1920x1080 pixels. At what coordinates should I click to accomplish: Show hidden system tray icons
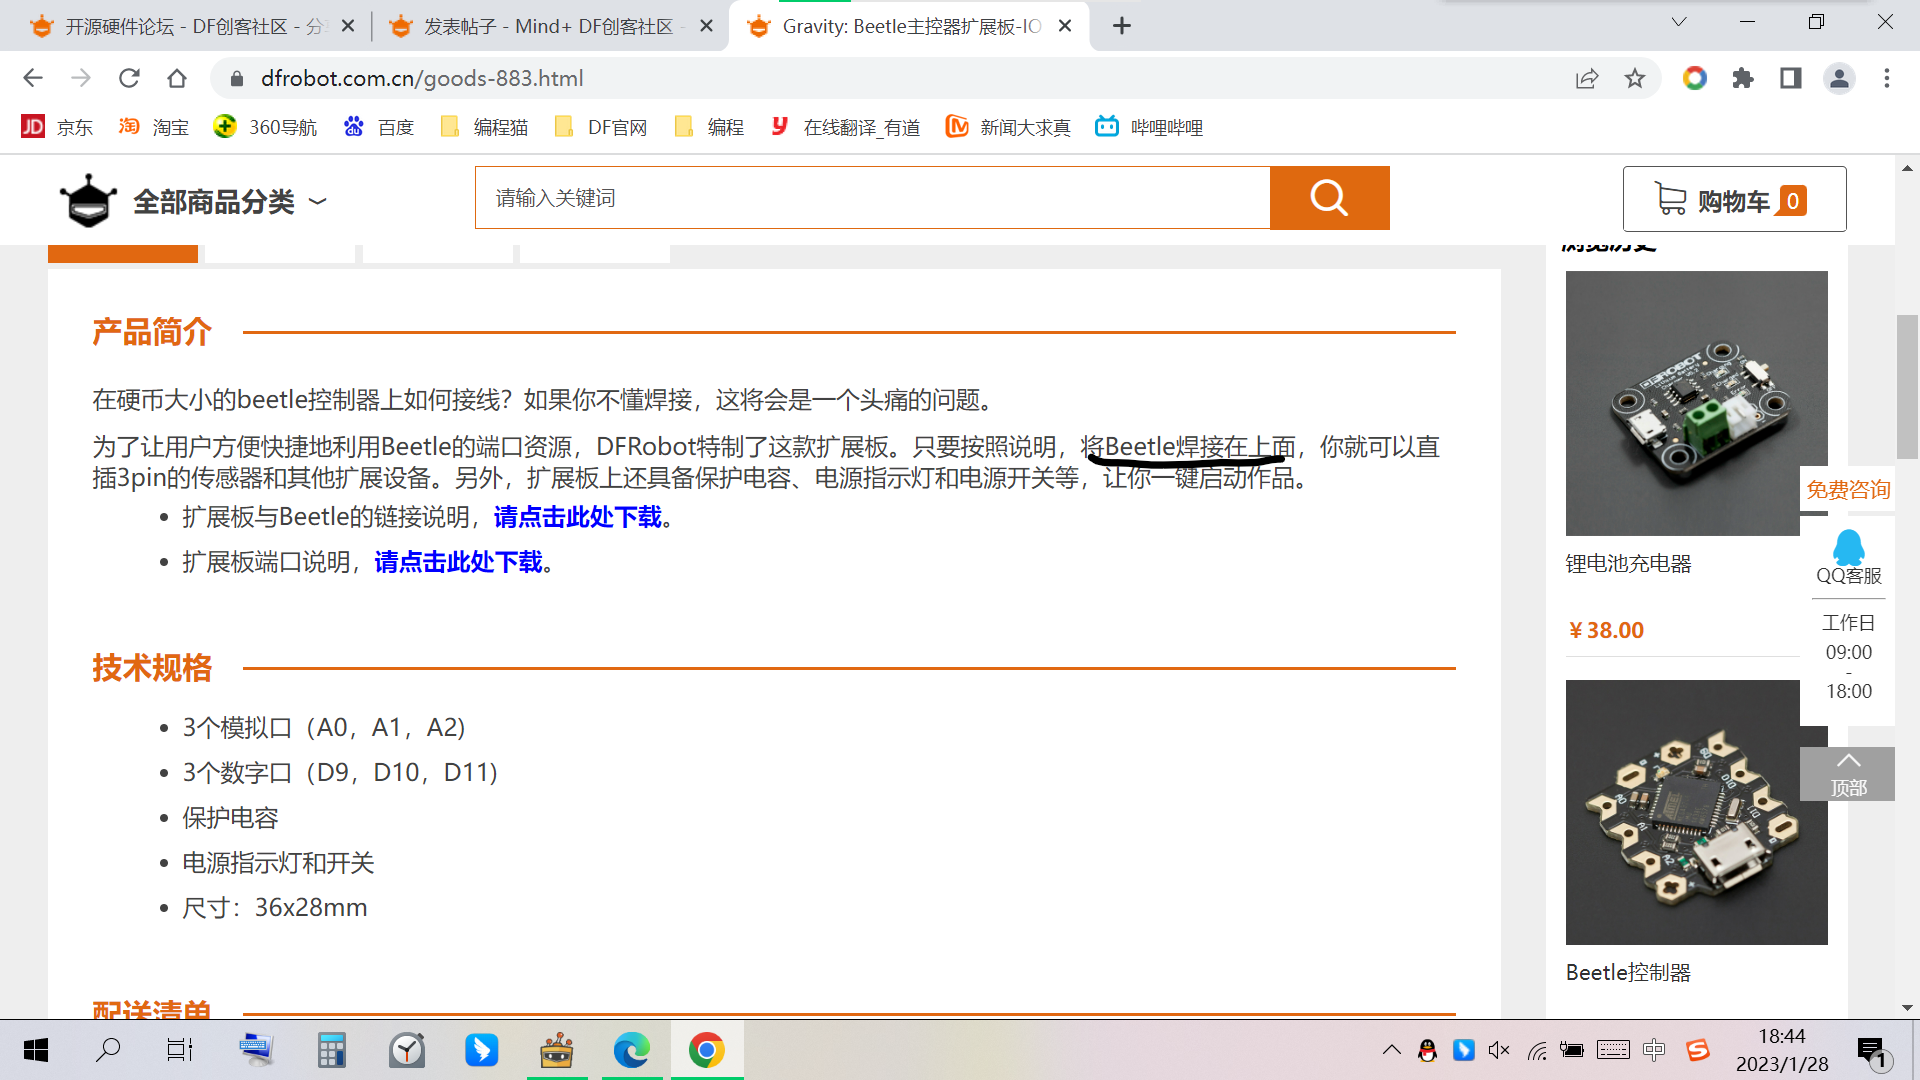(x=1391, y=1050)
